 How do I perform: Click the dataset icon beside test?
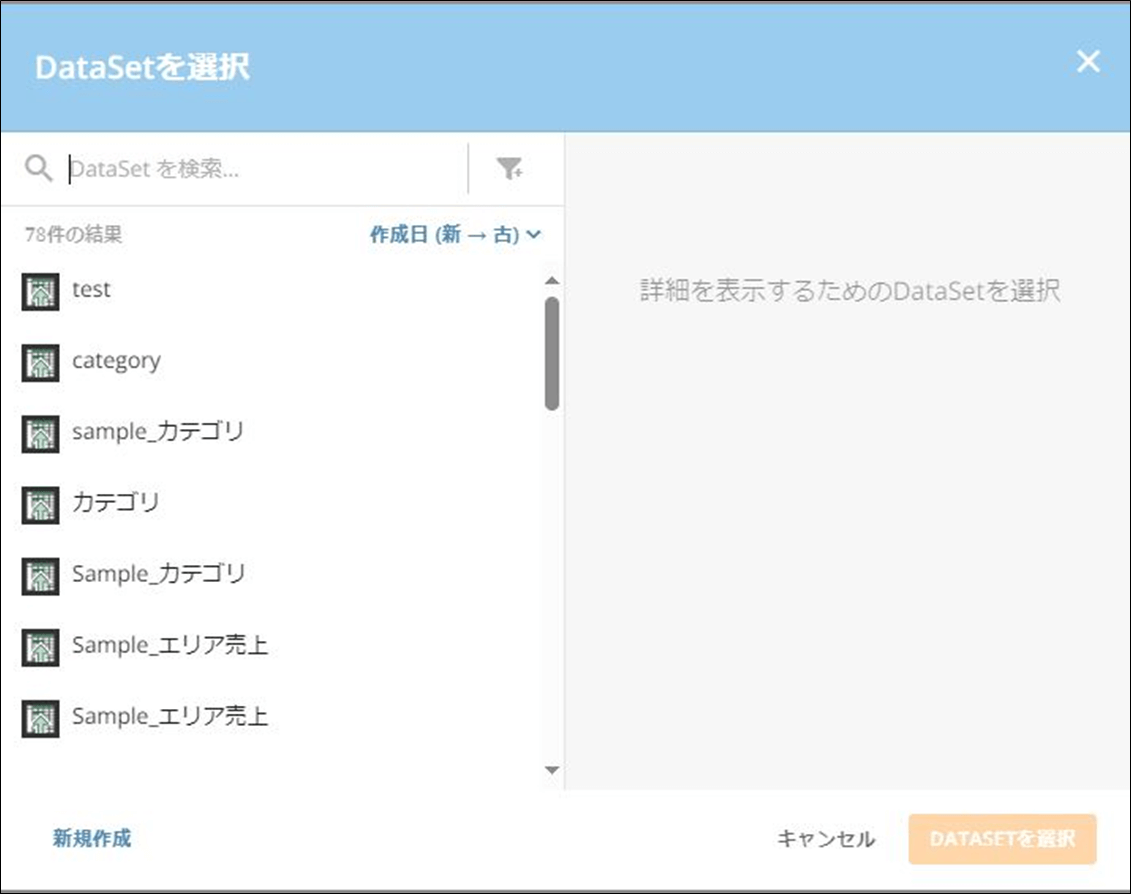coord(40,292)
